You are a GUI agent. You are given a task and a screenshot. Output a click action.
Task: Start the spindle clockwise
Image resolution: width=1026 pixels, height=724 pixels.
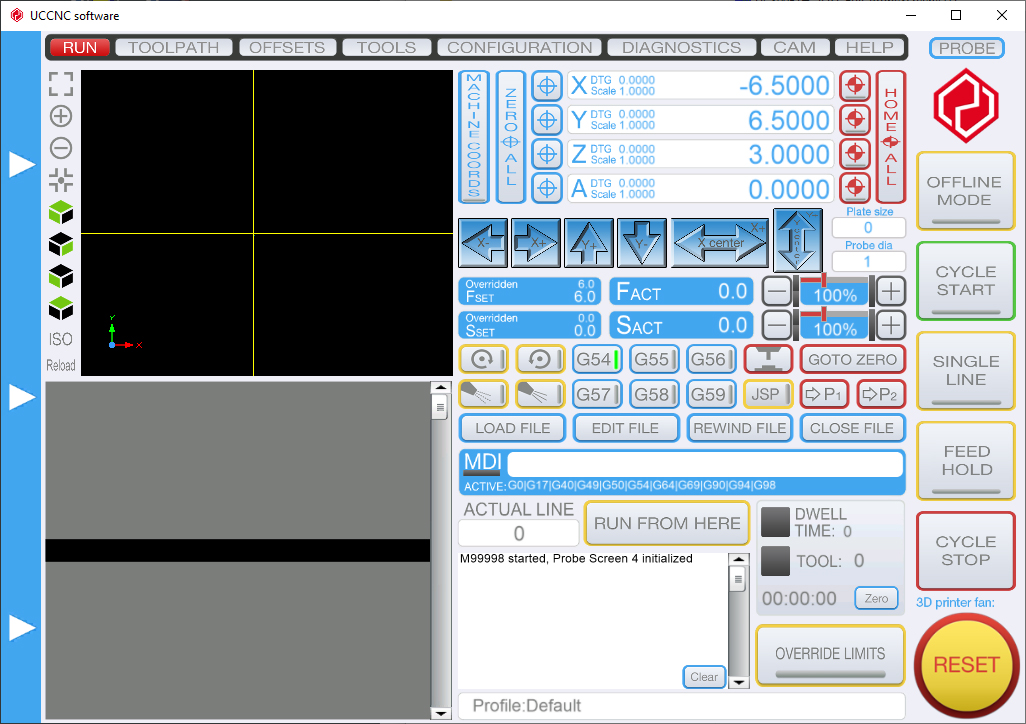pyautogui.click(x=483, y=358)
